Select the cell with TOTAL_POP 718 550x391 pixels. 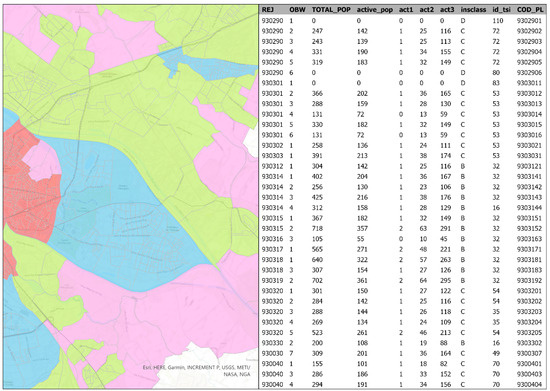point(317,229)
